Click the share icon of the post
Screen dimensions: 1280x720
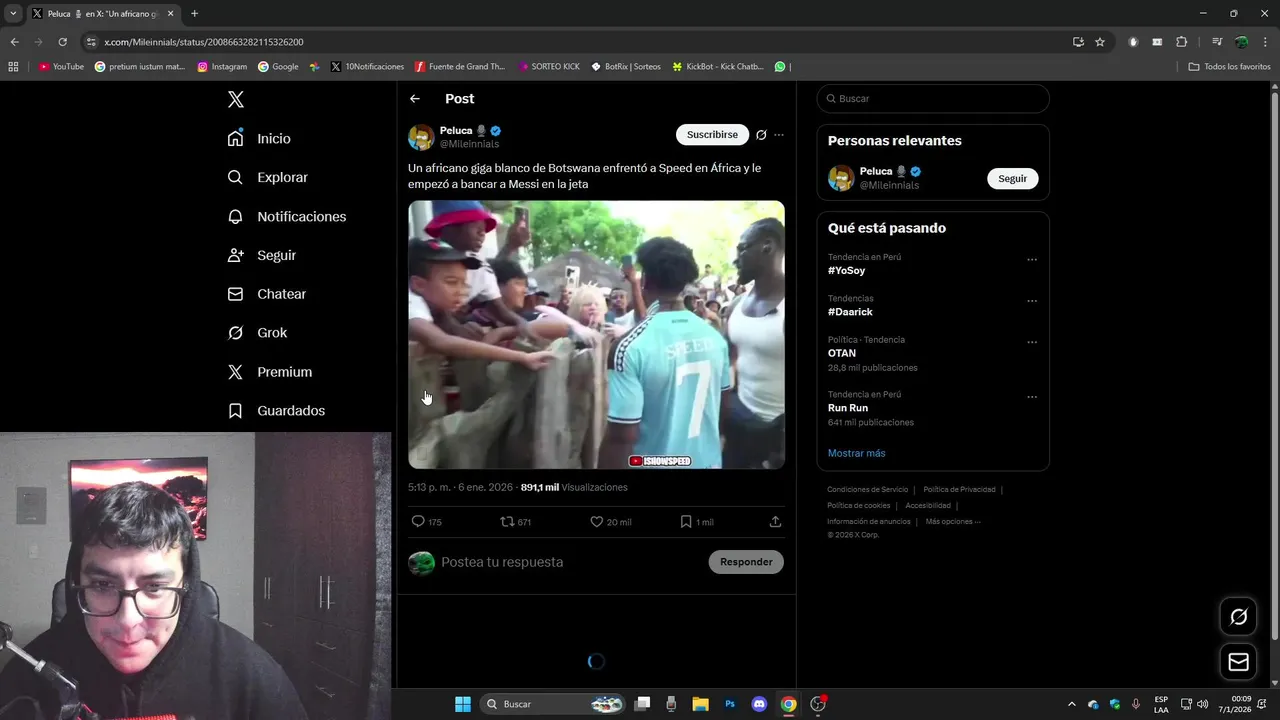775,522
